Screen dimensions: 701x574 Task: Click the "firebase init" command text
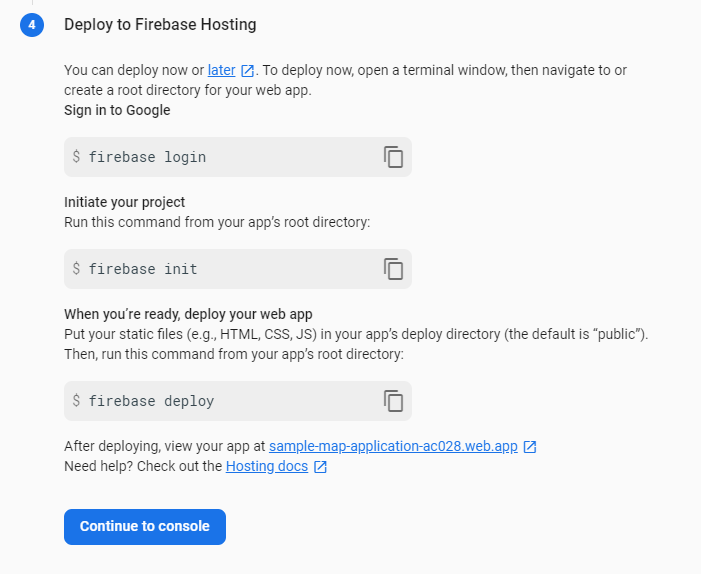coord(143,269)
